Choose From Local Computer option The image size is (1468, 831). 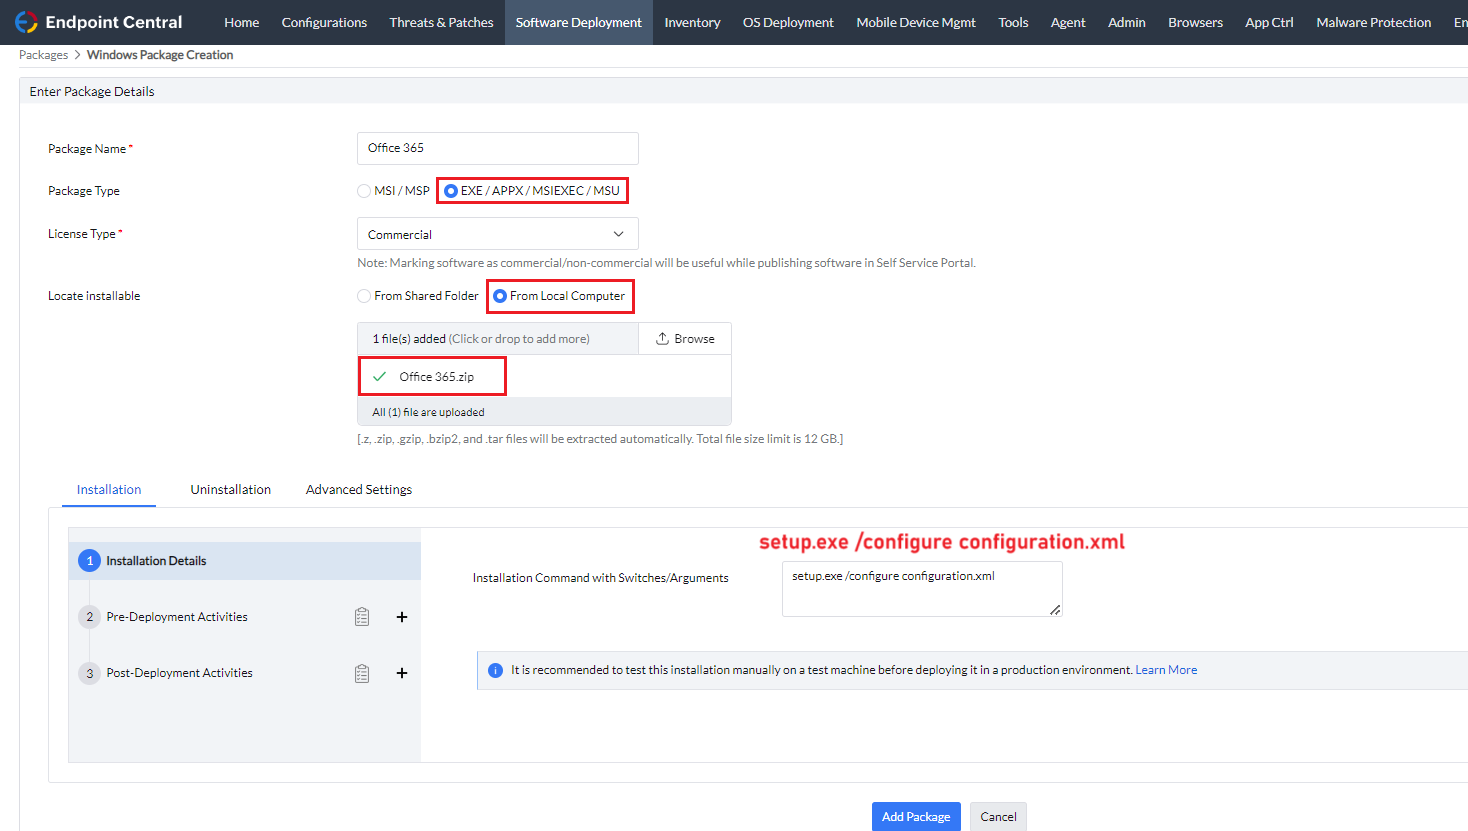click(500, 296)
